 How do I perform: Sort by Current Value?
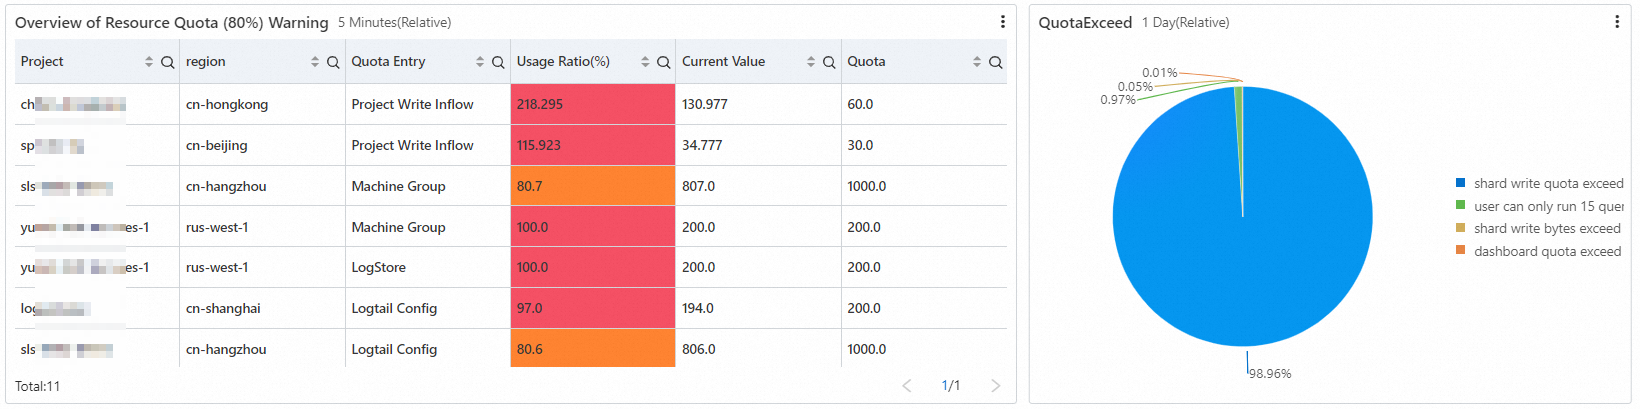pyautogui.click(x=811, y=62)
